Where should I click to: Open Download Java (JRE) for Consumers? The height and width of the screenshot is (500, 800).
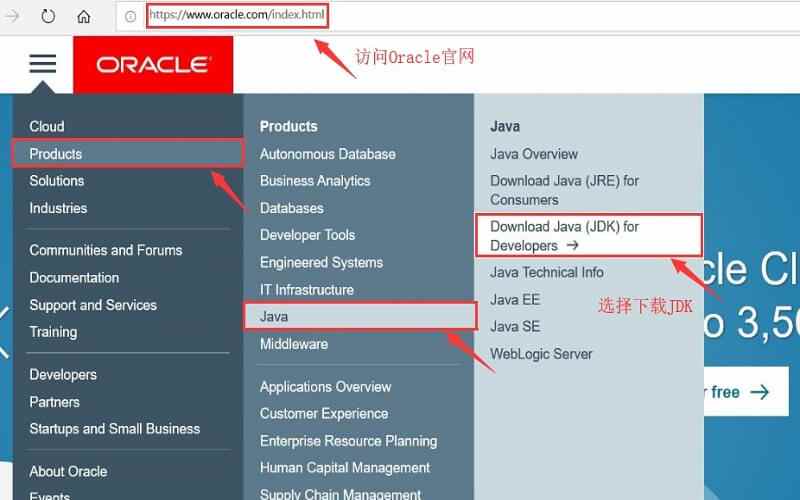pos(564,190)
